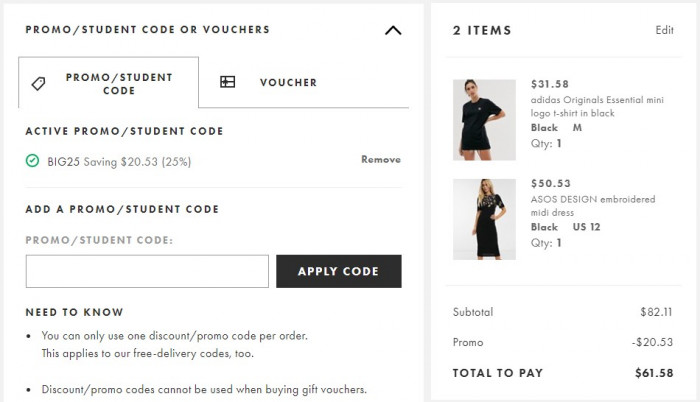Screen dimensions: 700x402
Task: Open the embroidered midi dress thumbnail
Action: pyautogui.click(x=484, y=219)
